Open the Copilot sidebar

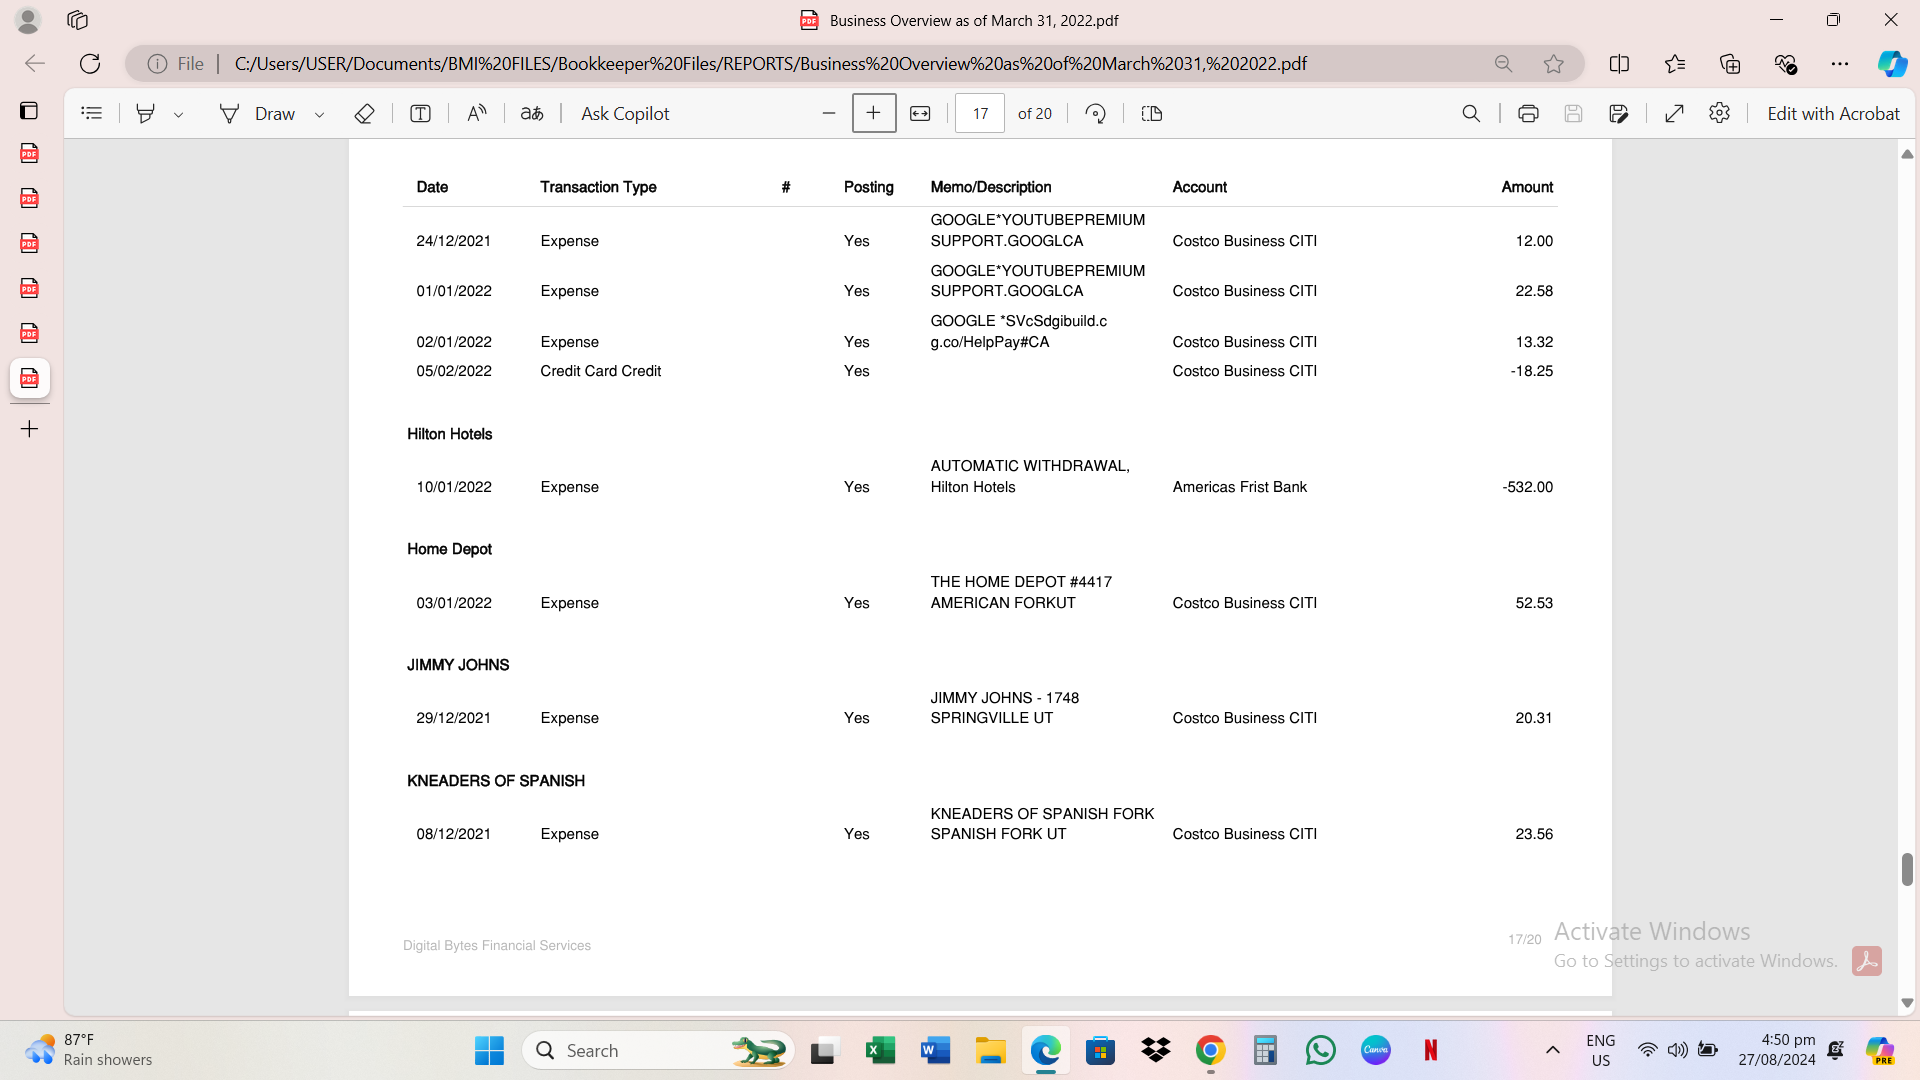tap(1892, 64)
